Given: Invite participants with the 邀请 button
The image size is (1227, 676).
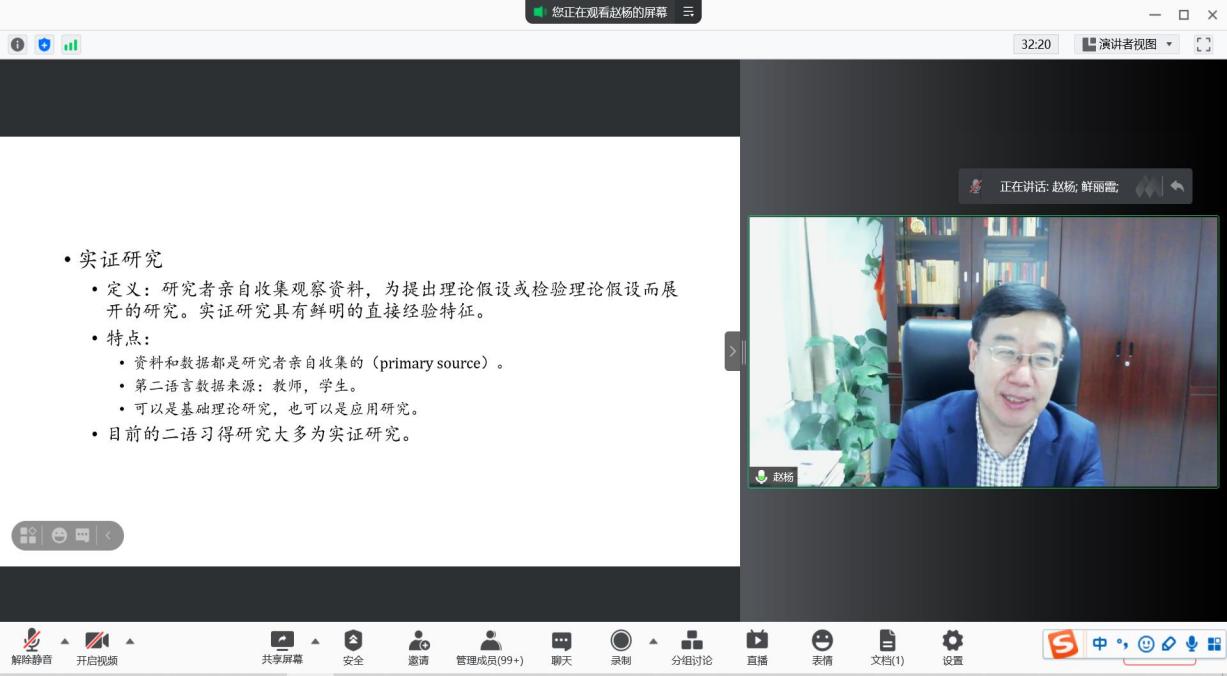Looking at the screenshot, I should tap(417, 647).
